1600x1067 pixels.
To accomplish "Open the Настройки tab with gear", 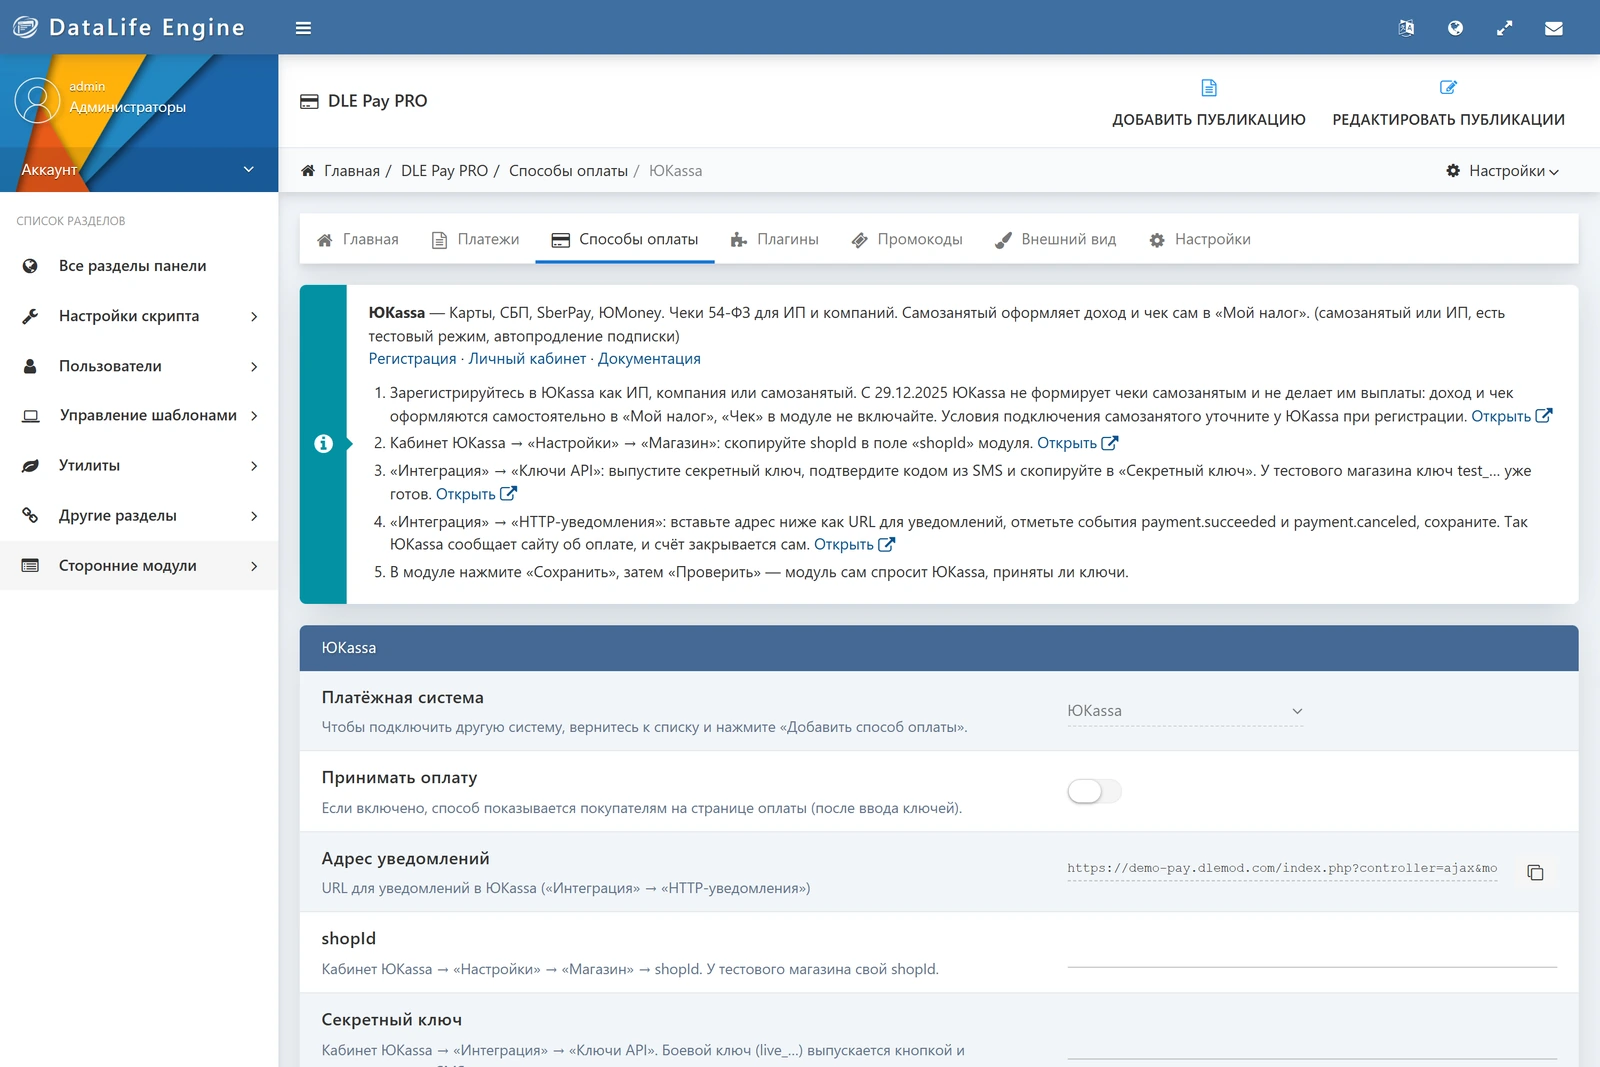I will tap(1200, 240).
